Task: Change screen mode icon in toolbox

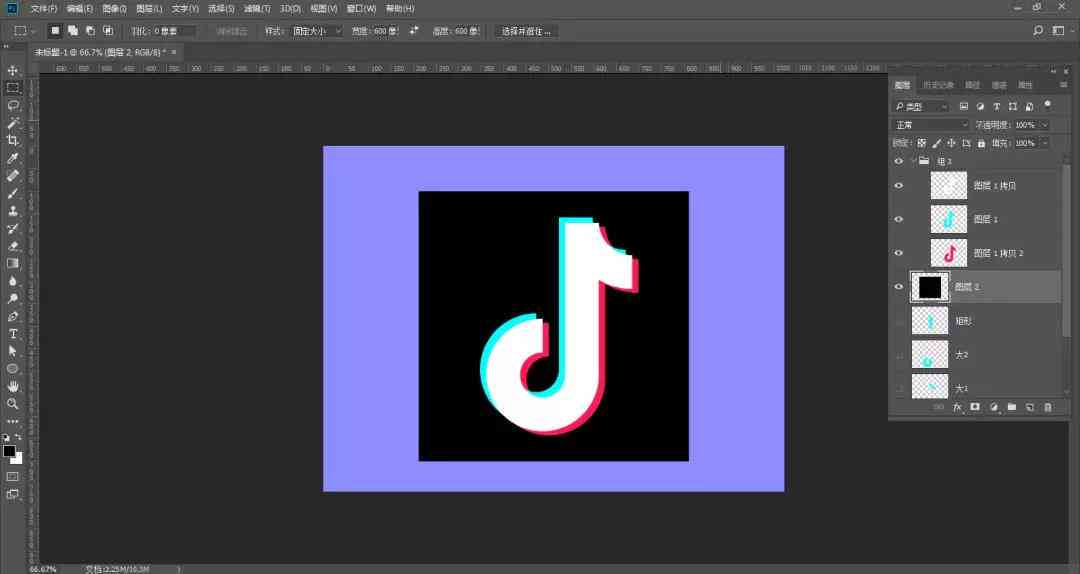Action: (12, 494)
